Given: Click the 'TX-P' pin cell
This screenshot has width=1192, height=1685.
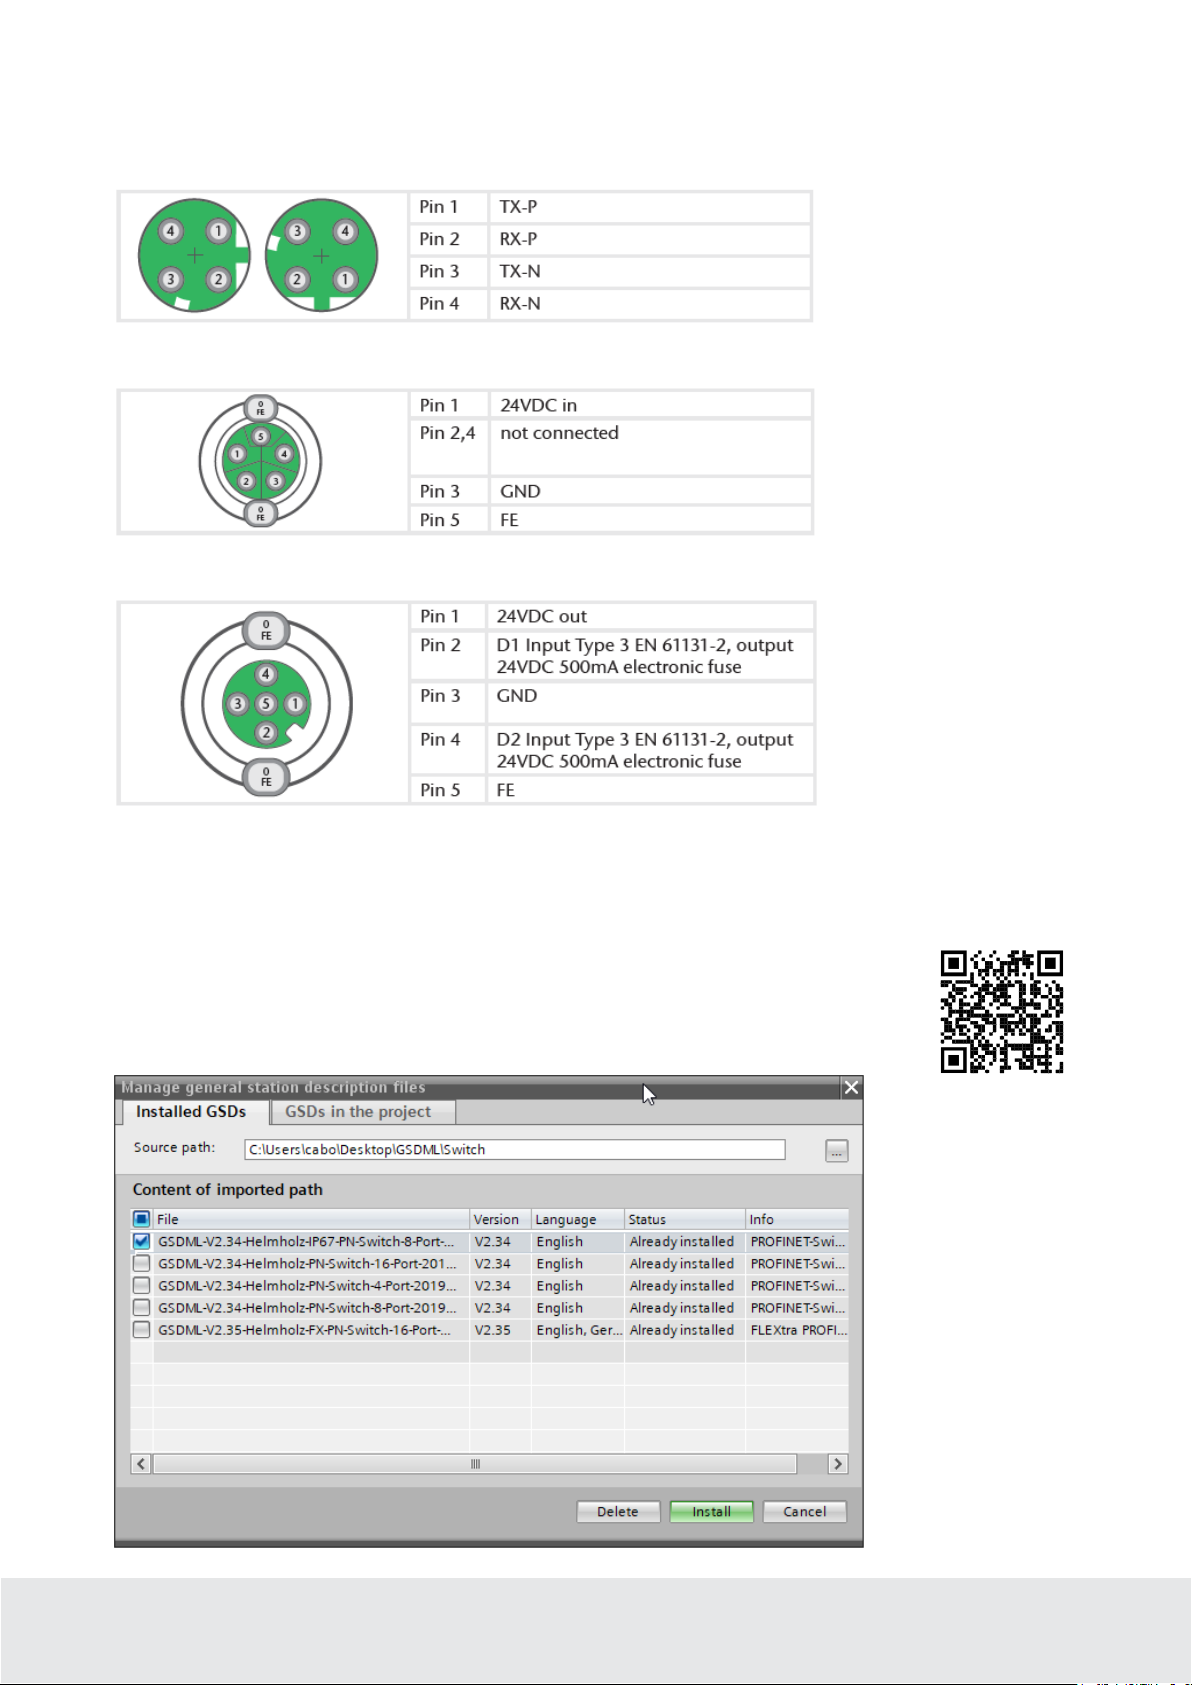Looking at the screenshot, I should 649,207.
